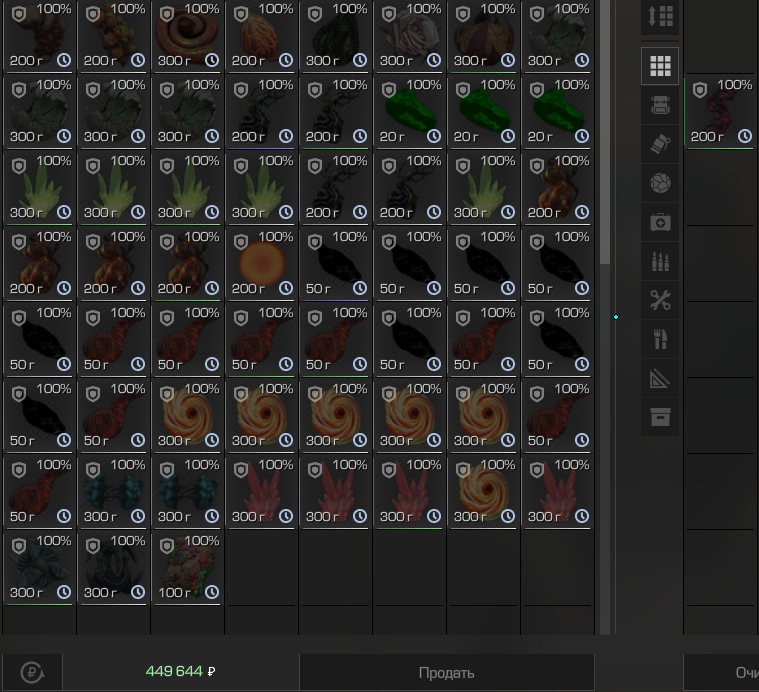Click the clock icon on right panel item
759x692 pixels.
(745, 136)
